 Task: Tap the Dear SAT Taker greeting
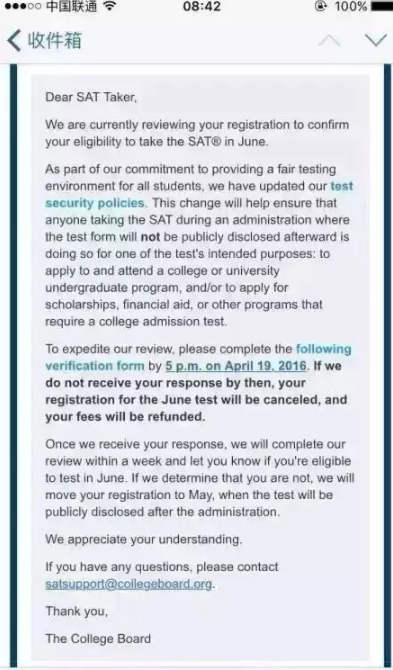(91, 97)
